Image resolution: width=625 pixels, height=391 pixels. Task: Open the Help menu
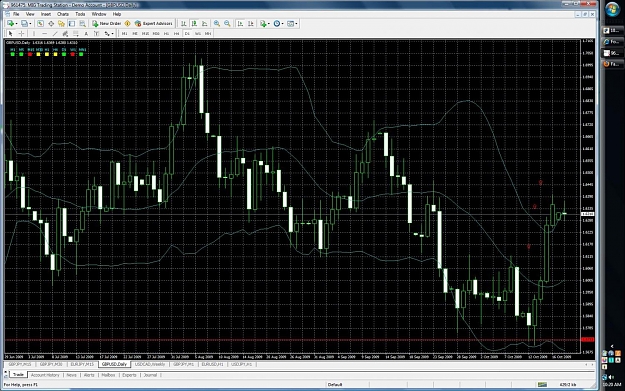click(117, 14)
